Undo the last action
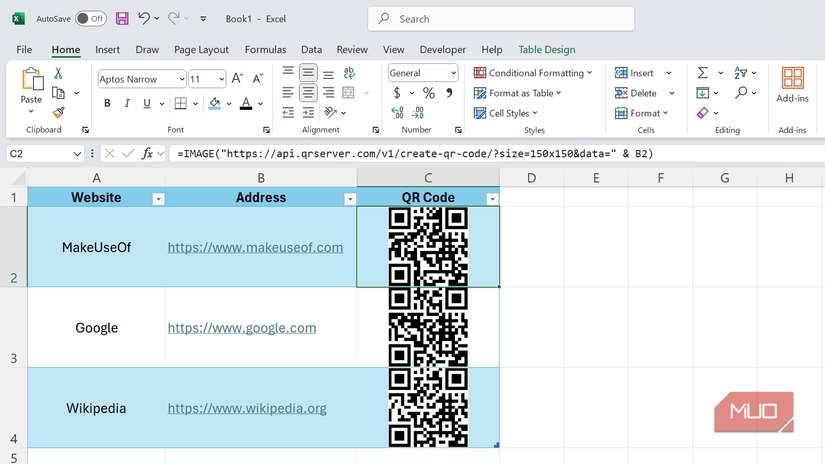Image resolution: width=825 pixels, height=464 pixels. tap(144, 18)
